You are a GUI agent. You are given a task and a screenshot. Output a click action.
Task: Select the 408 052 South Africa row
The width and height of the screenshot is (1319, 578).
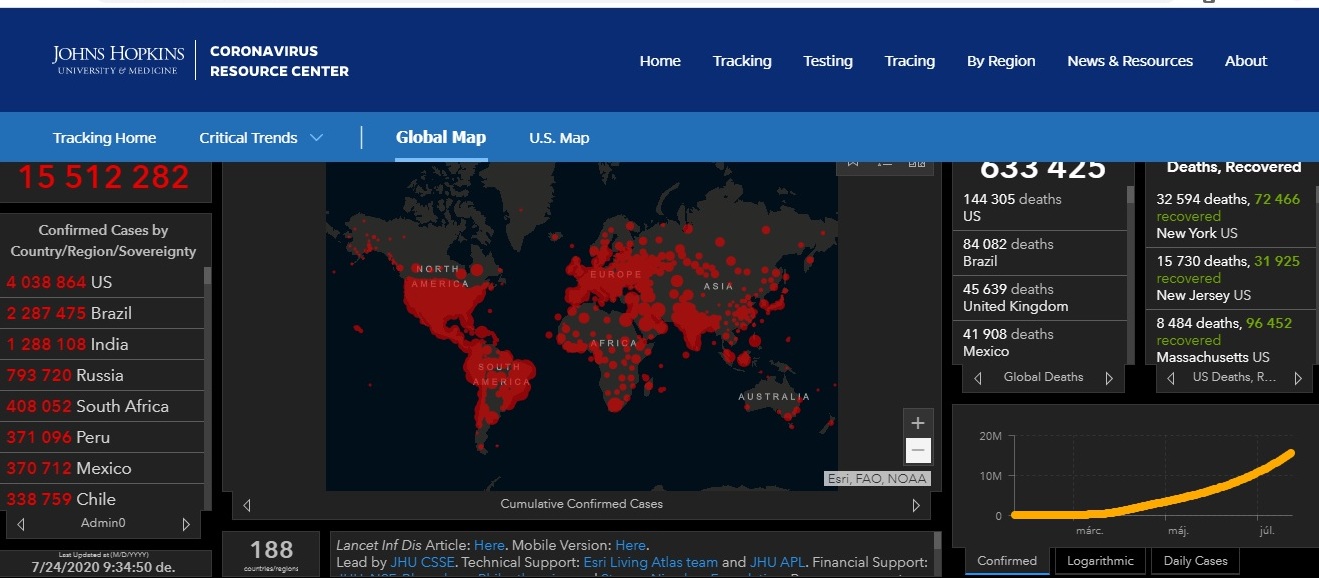(x=103, y=406)
